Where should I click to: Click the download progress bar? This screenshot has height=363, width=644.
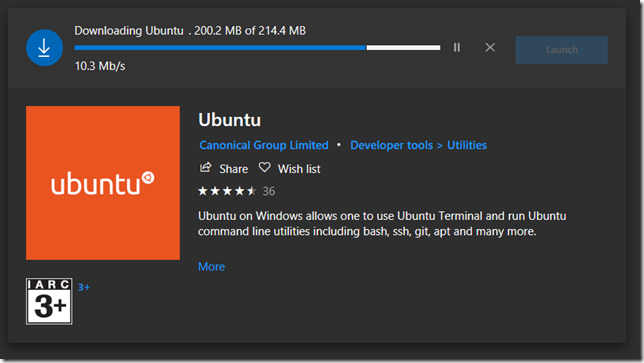(x=257, y=48)
